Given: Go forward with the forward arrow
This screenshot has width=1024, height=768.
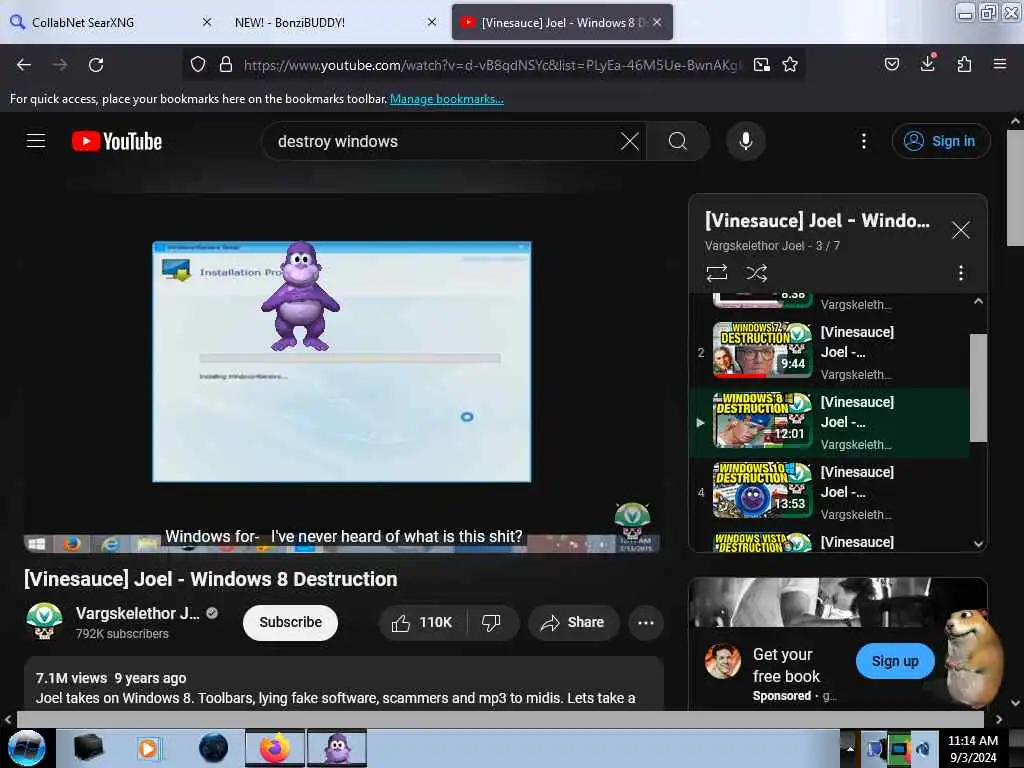Looking at the screenshot, I should [60, 65].
